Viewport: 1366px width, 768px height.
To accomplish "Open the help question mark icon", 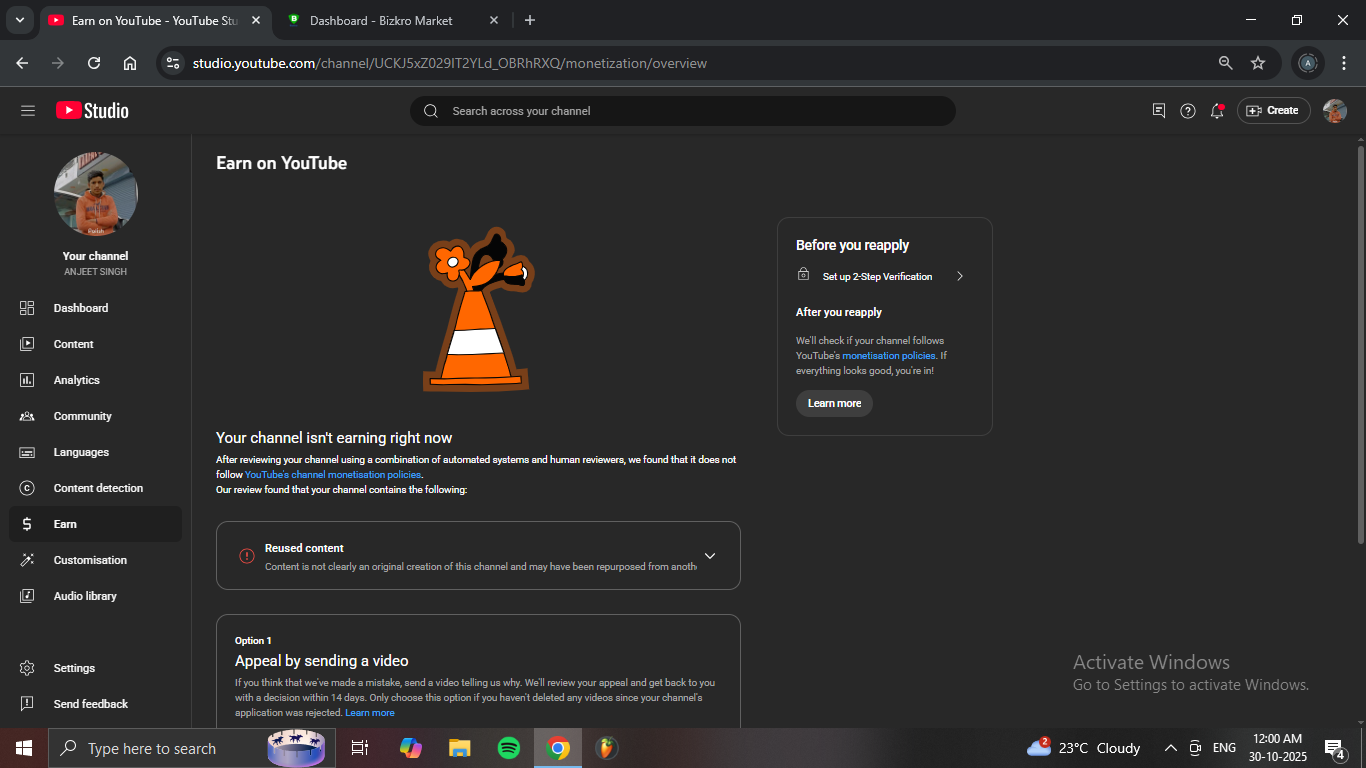I will click(x=1188, y=111).
